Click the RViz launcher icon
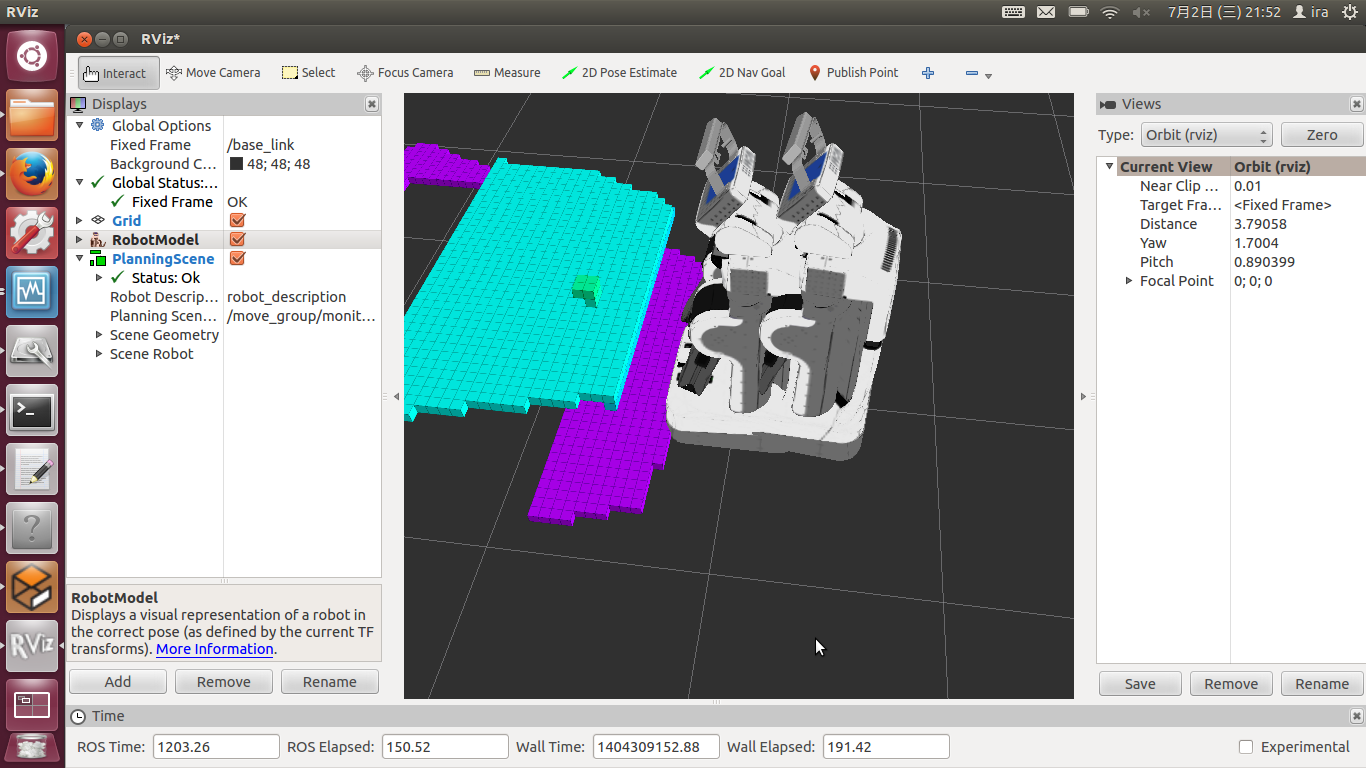The width and height of the screenshot is (1366, 768). coord(32,646)
